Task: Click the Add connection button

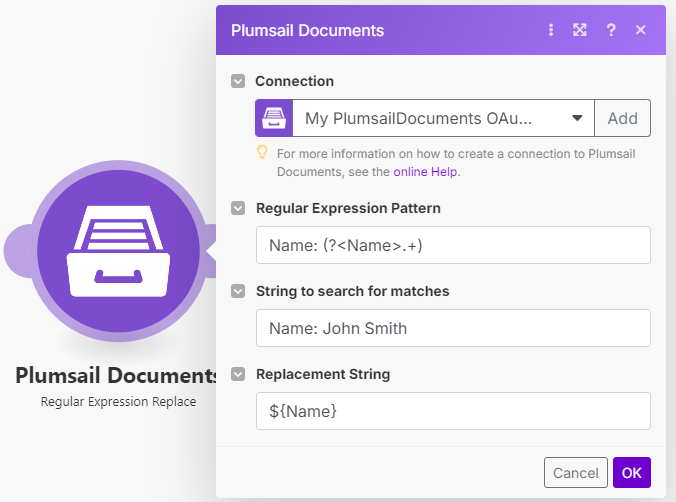Action: coord(623,118)
